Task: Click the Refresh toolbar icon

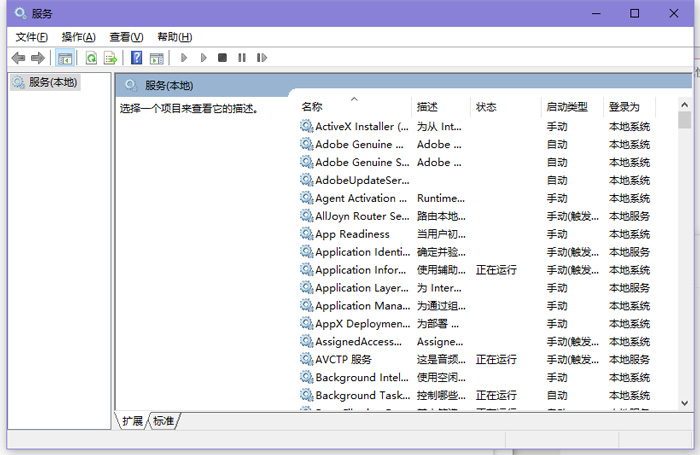Action: coord(91,58)
